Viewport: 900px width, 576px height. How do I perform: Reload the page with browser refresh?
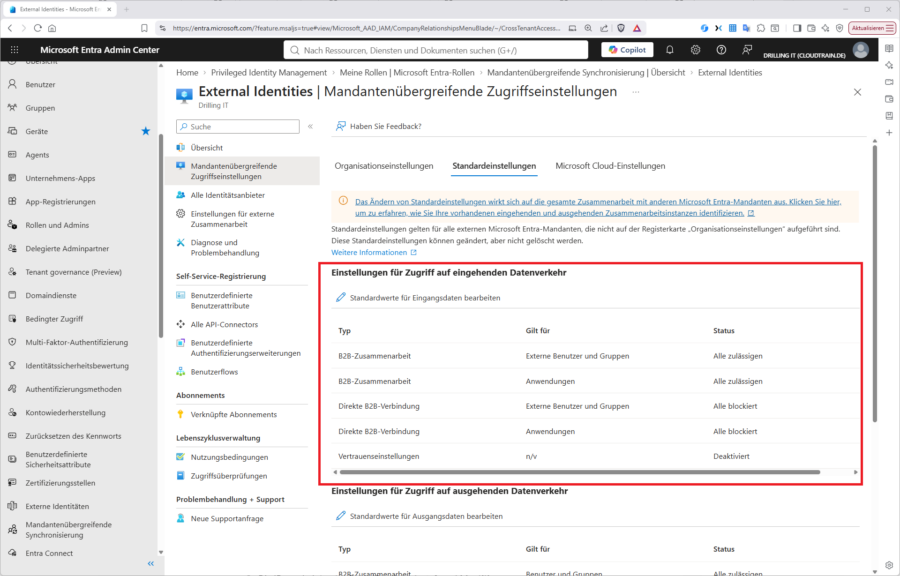point(38,28)
